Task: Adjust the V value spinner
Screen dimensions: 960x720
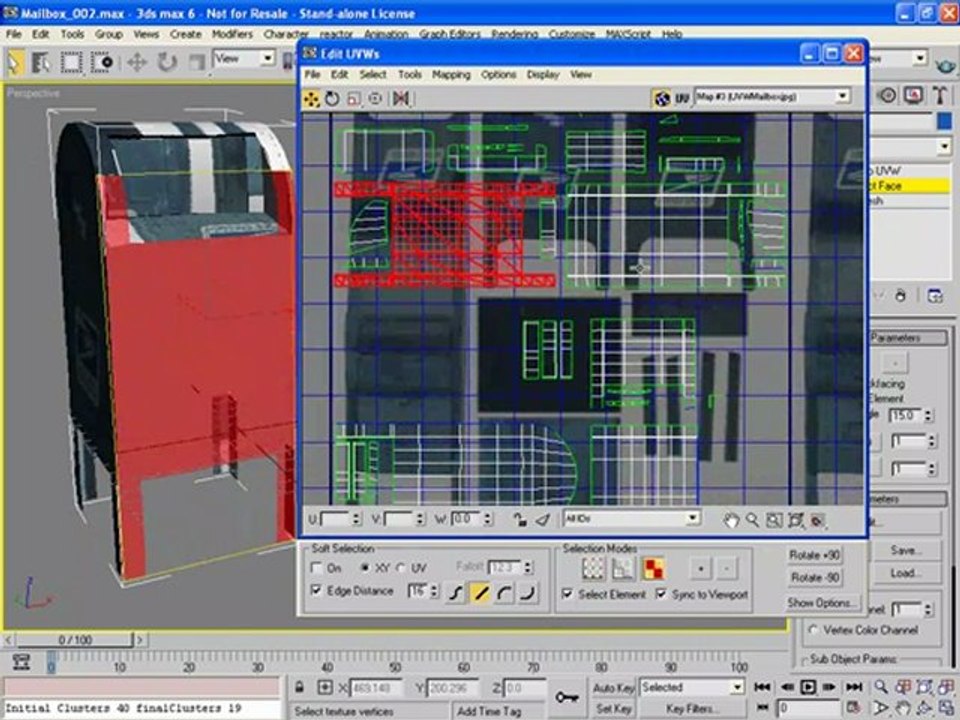Action: coord(420,519)
